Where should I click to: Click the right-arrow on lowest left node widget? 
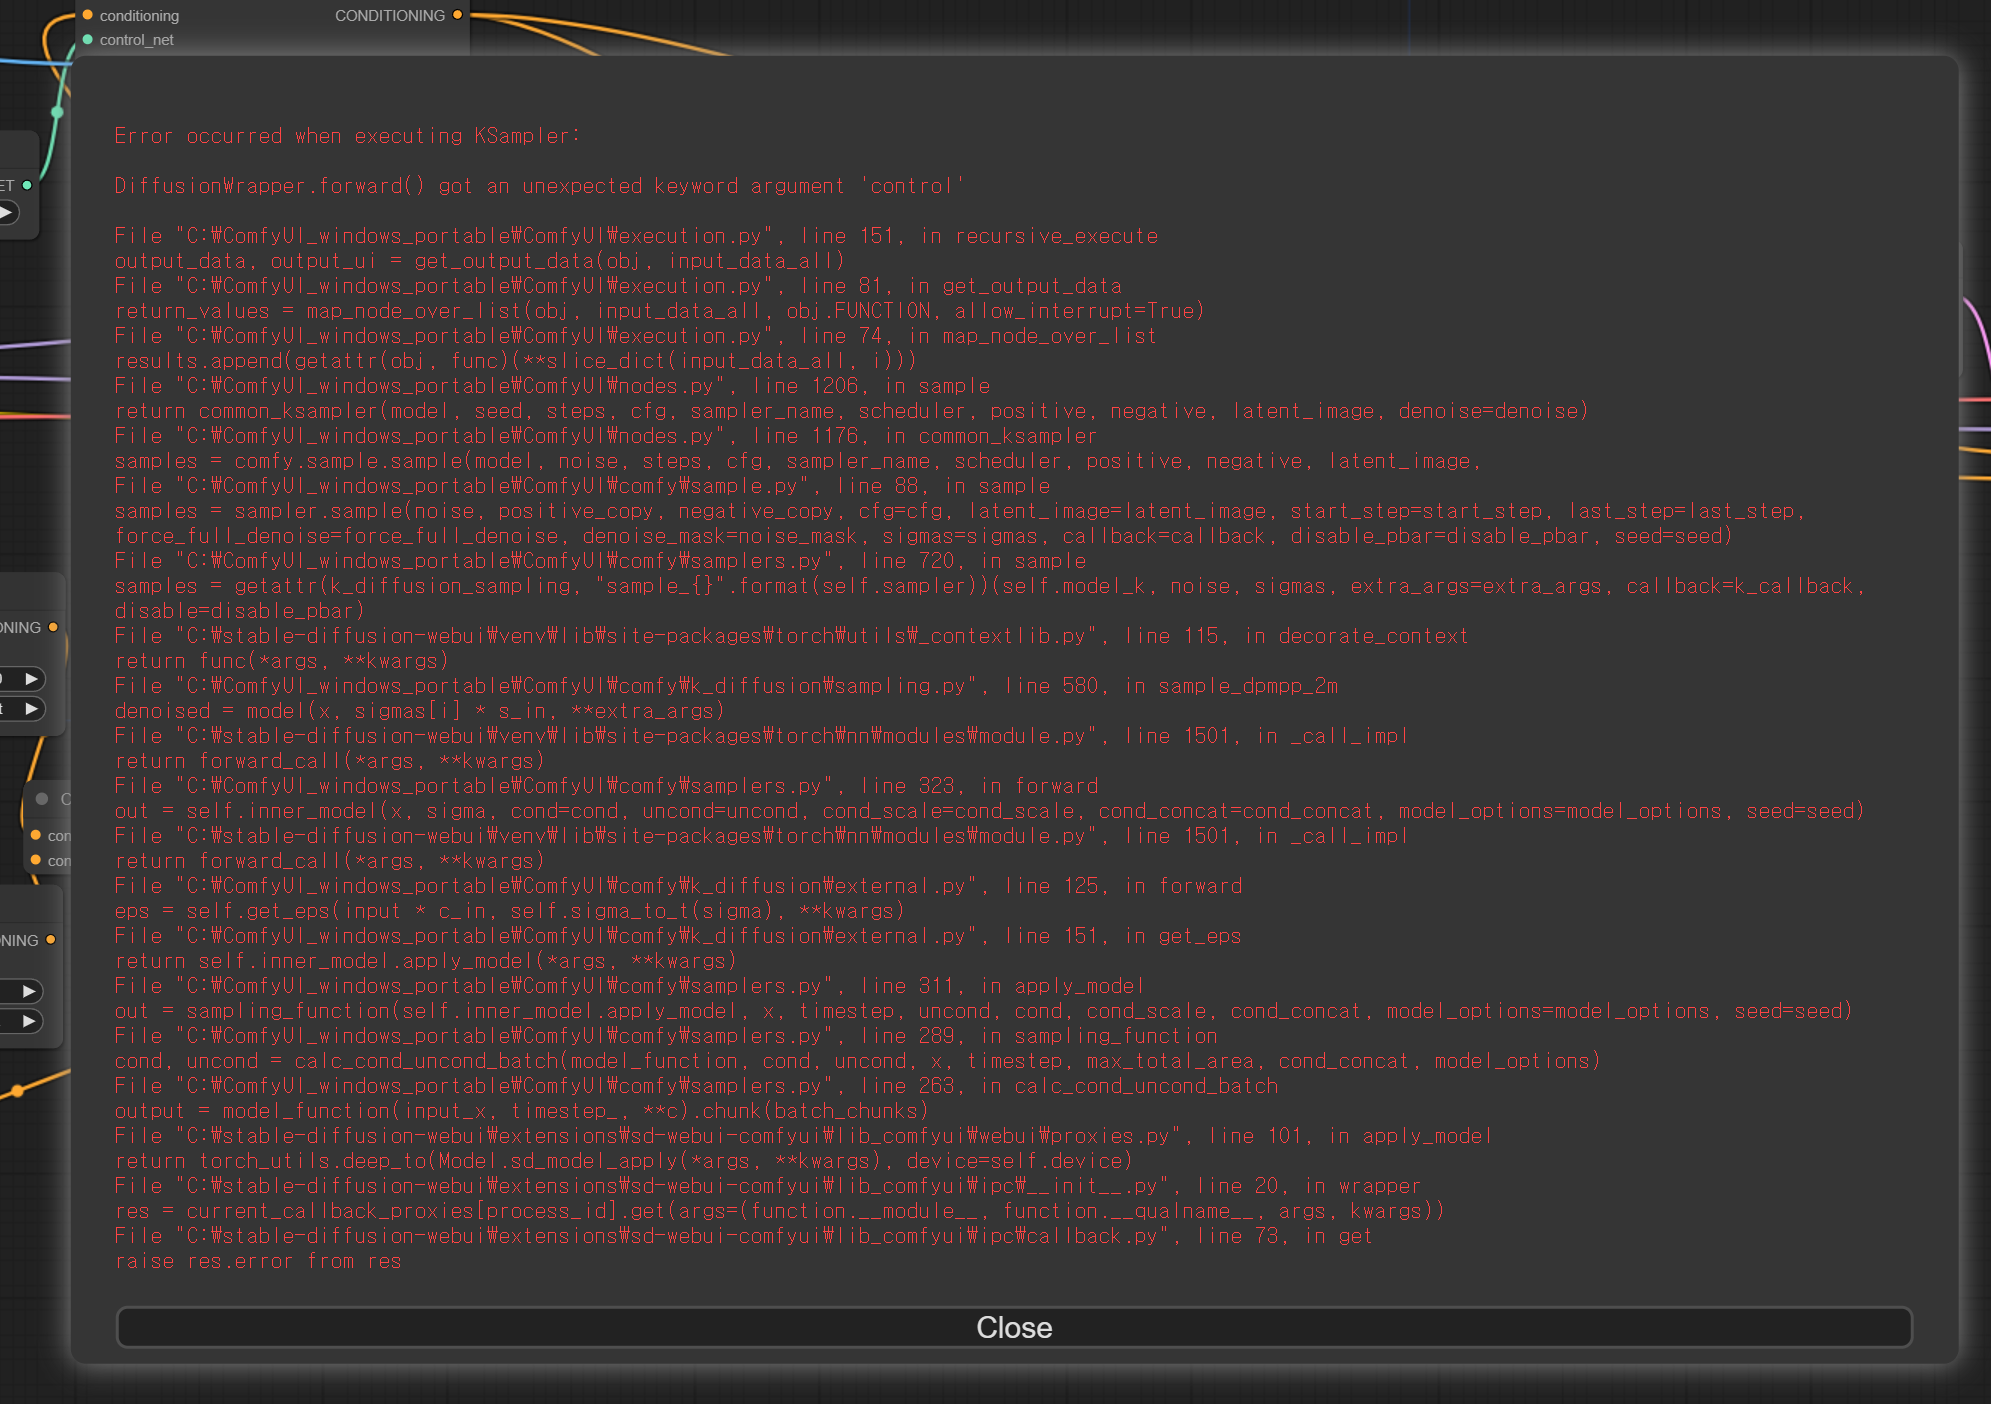(x=31, y=1021)
